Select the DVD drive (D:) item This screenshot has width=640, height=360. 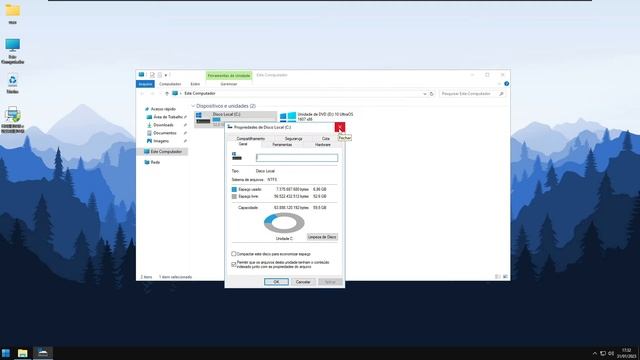[317, 117]
